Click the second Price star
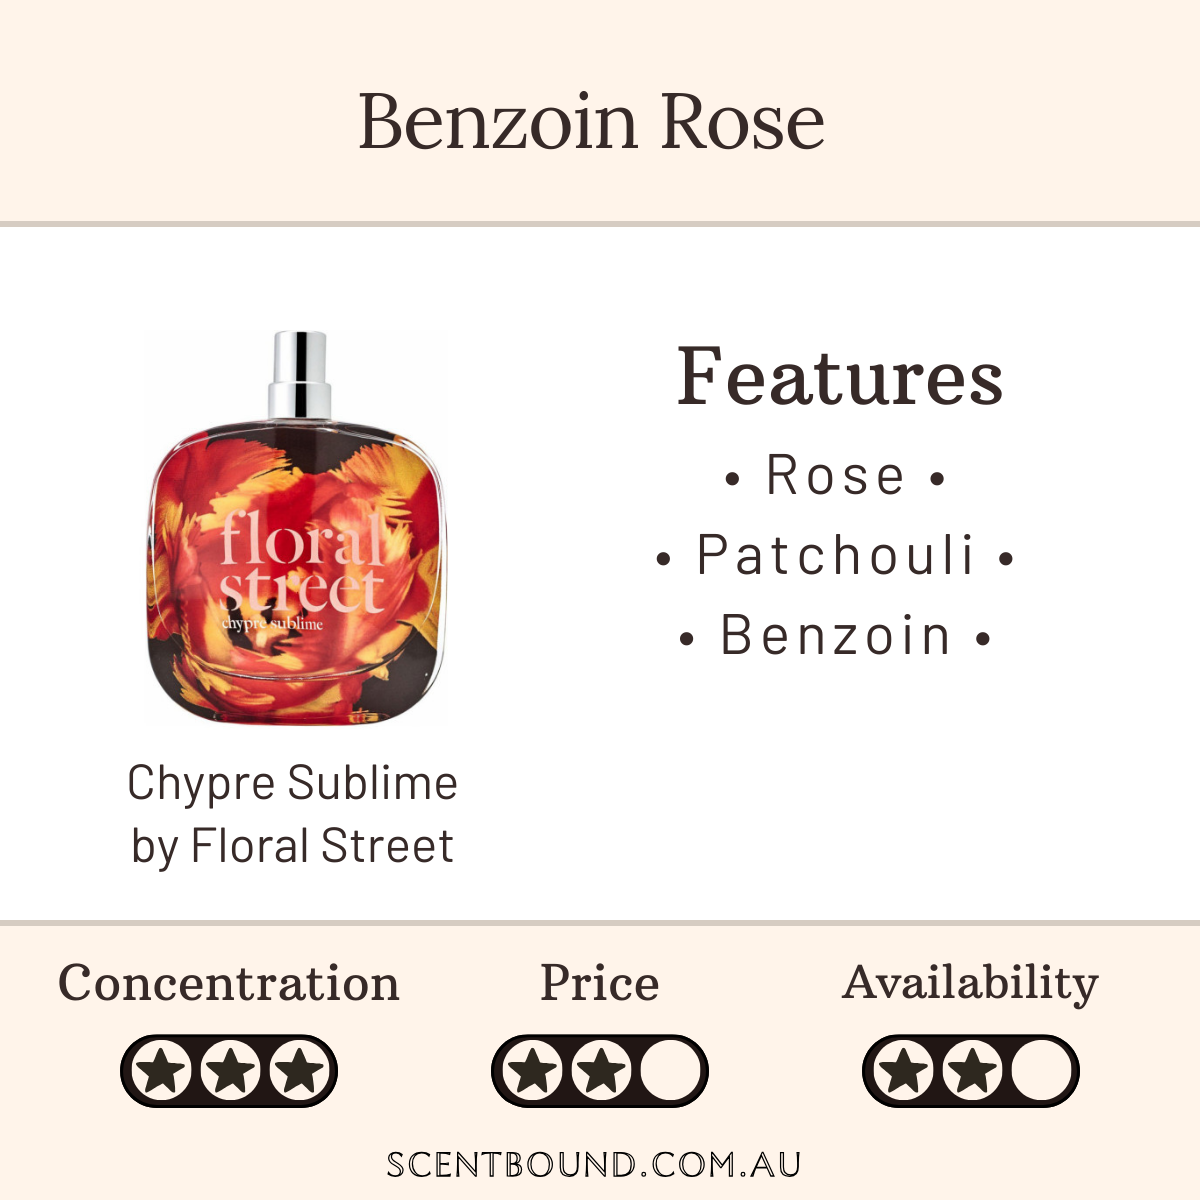The width and height of the screenshot is (1200, 1200). pos(601,1071)
